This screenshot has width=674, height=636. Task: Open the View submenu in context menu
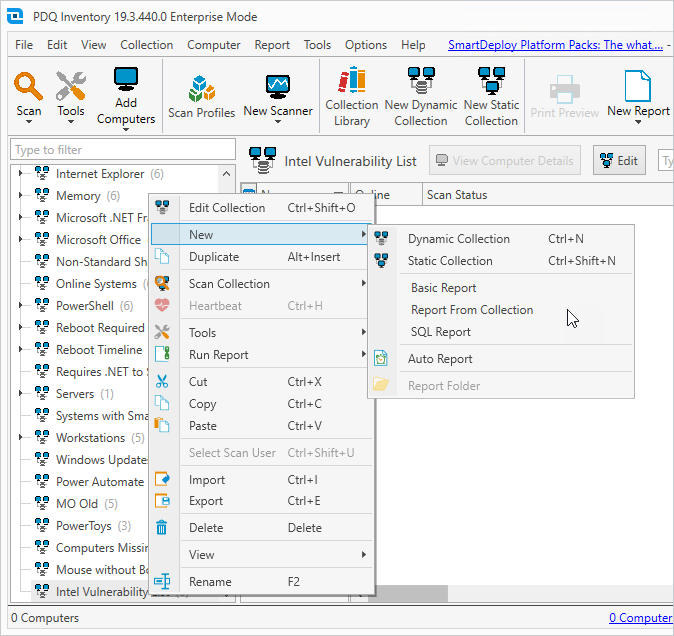262,554
